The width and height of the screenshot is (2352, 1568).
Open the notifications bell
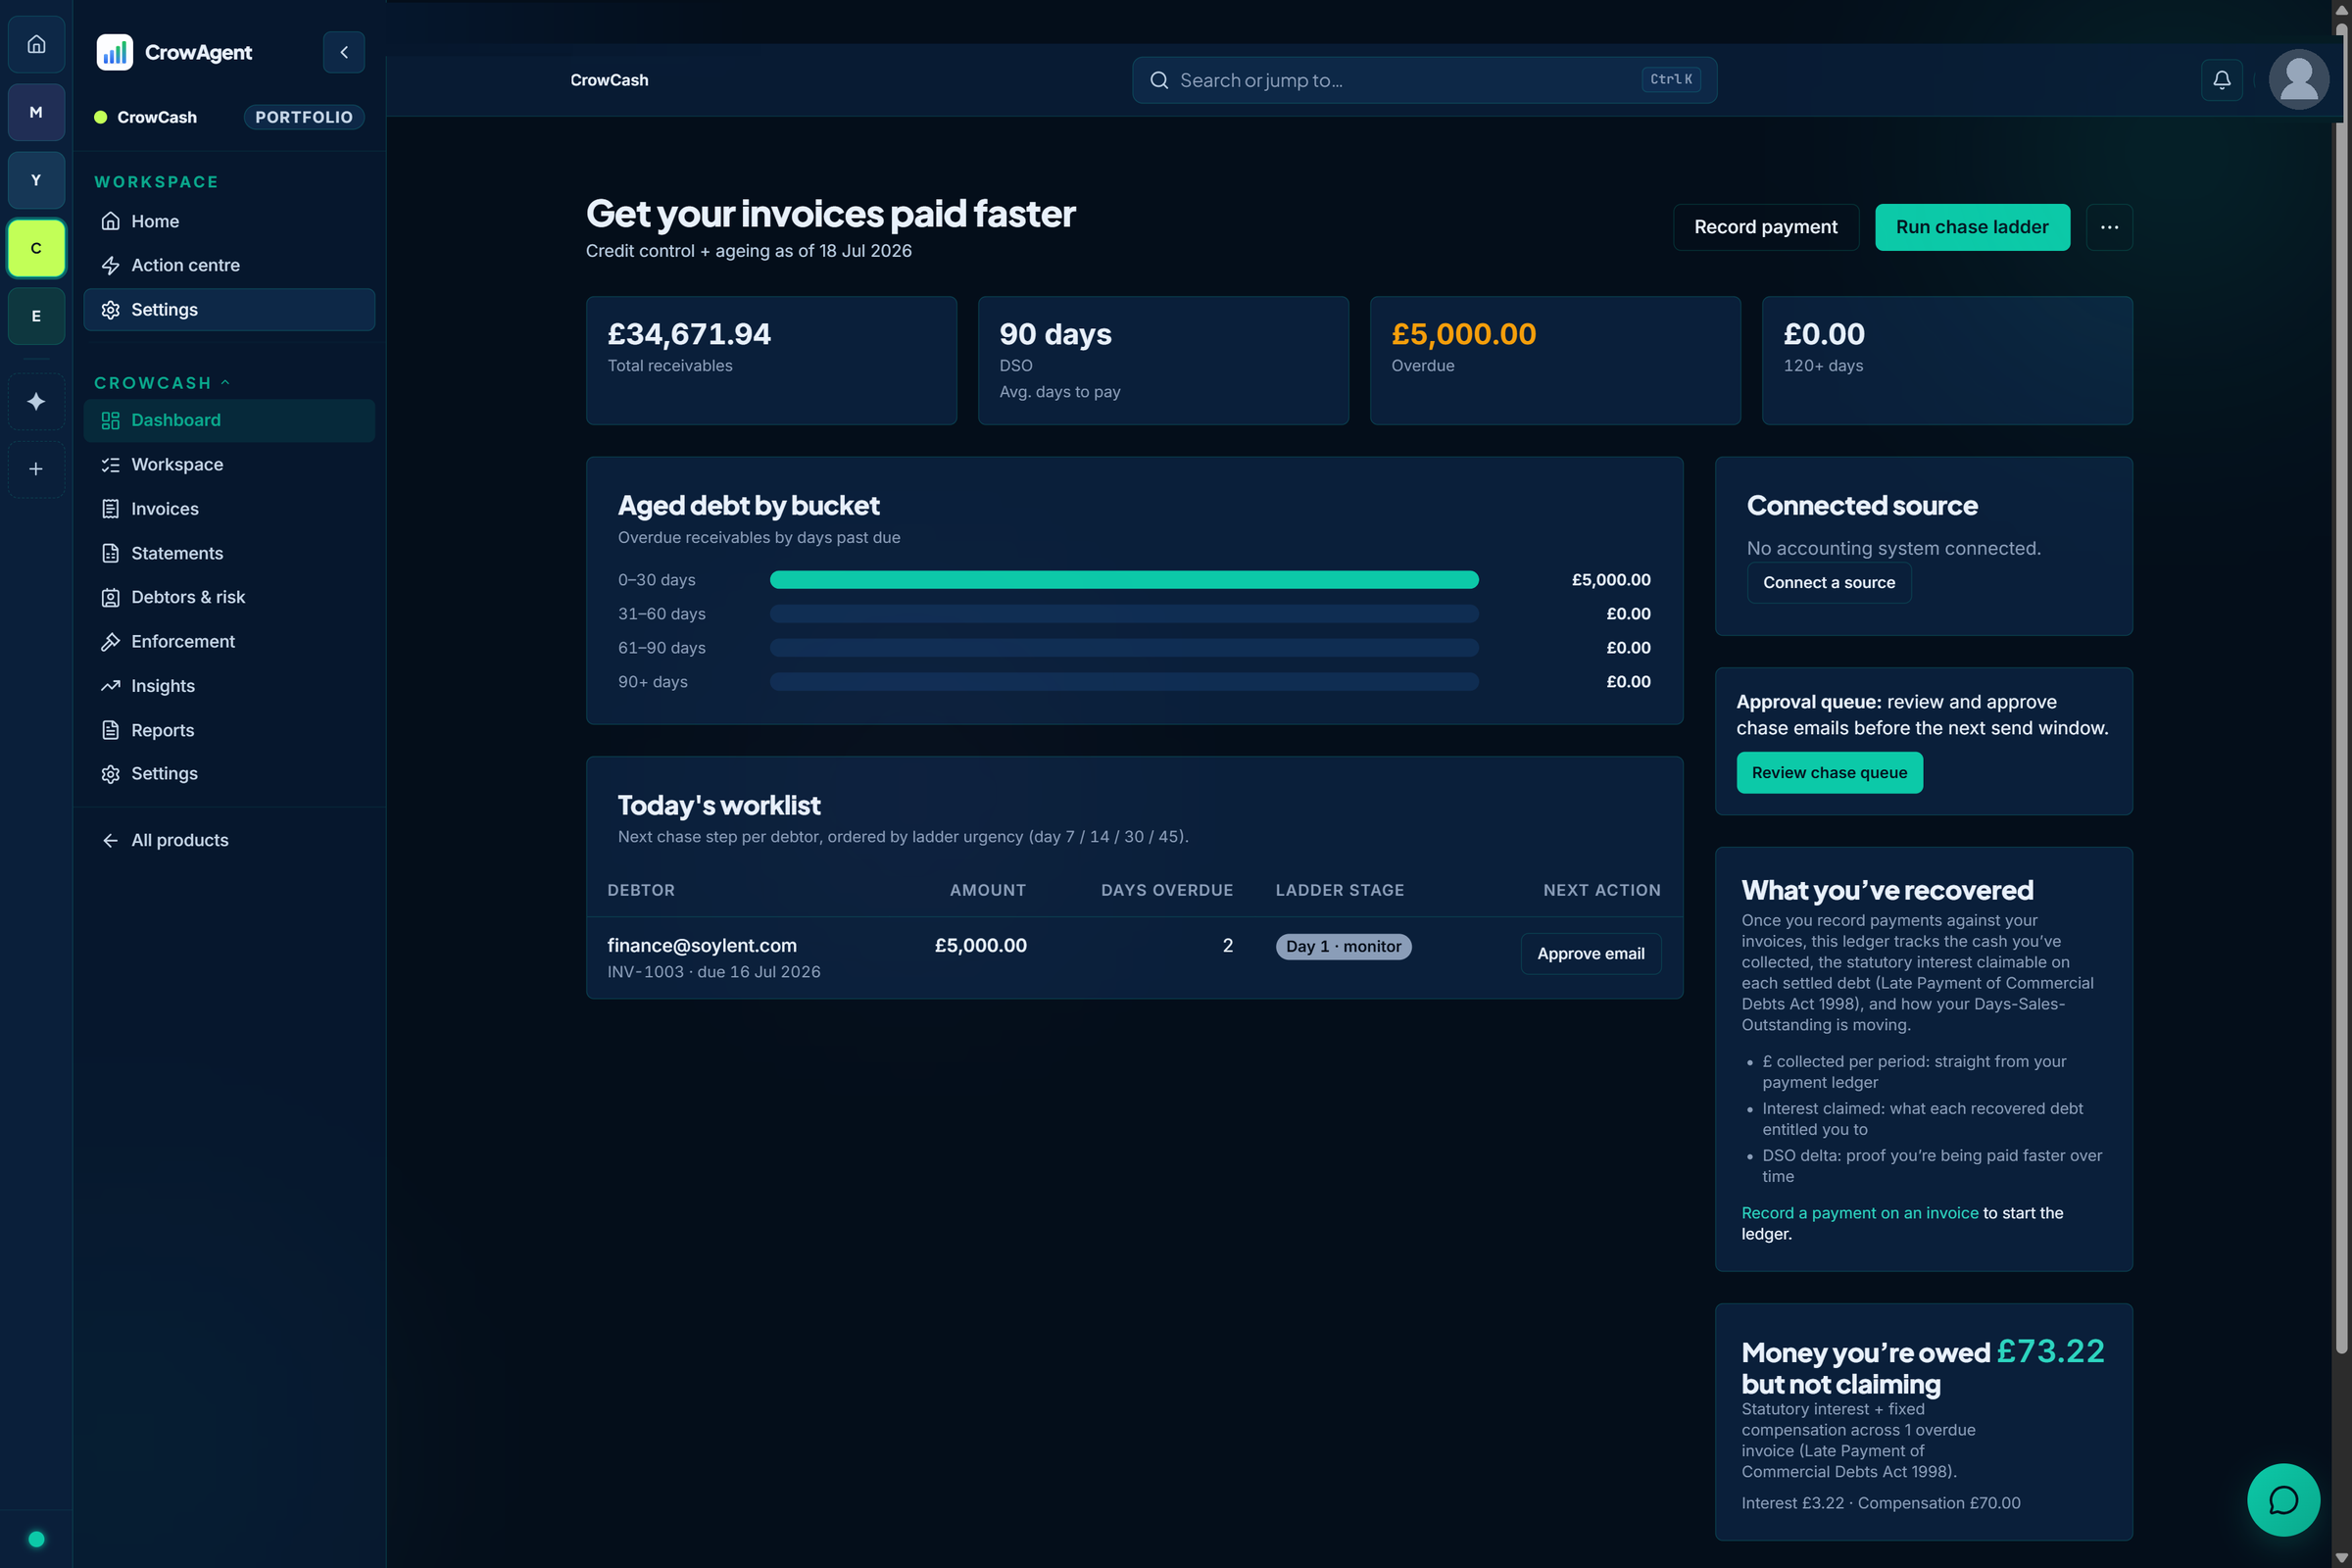(2221, 80)
